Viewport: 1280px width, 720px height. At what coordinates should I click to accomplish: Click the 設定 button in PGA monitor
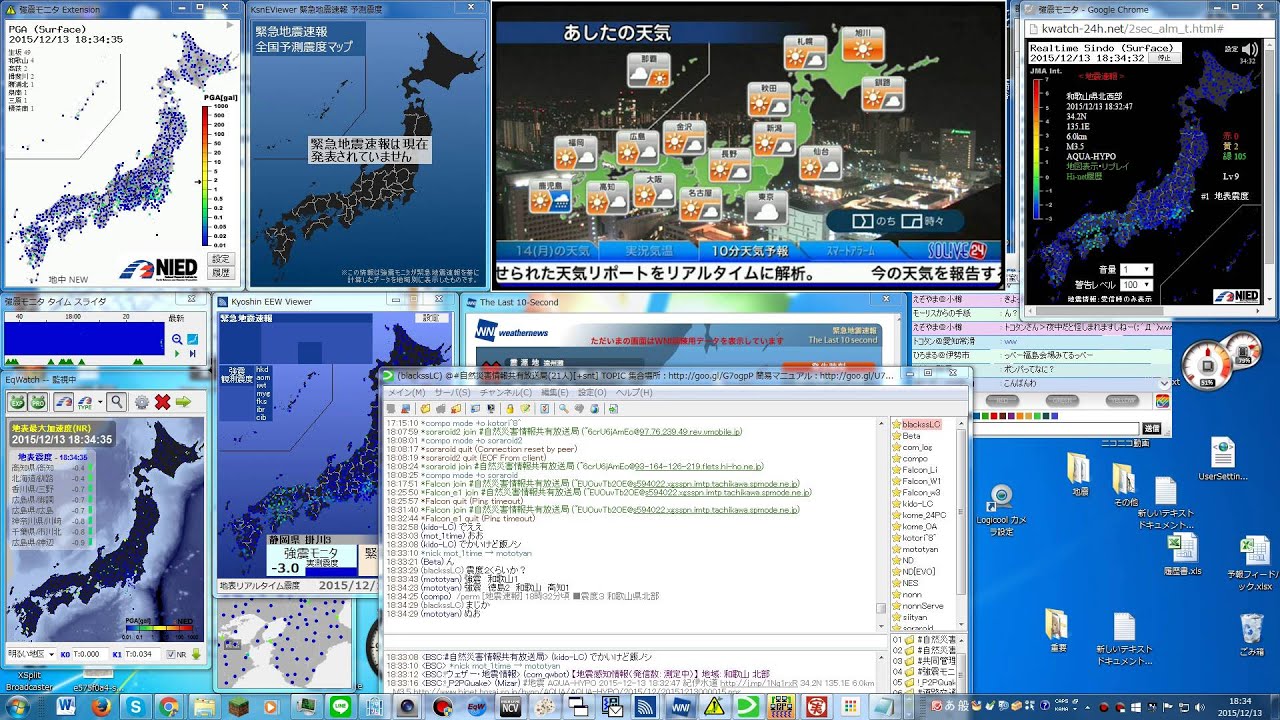pyautogui.click(x=220, y=258)
